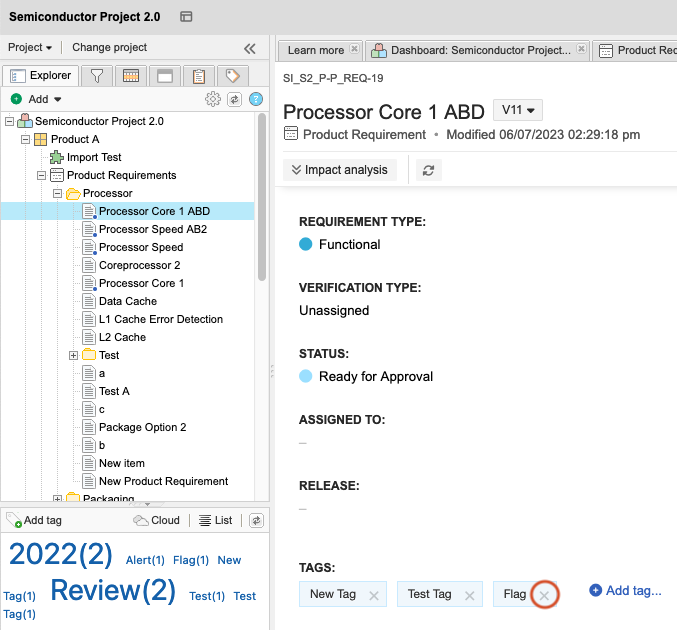This screenshot has width=677, height=630.
Task: Switch to the Learn more tab
Action: [x=316, y=50]
